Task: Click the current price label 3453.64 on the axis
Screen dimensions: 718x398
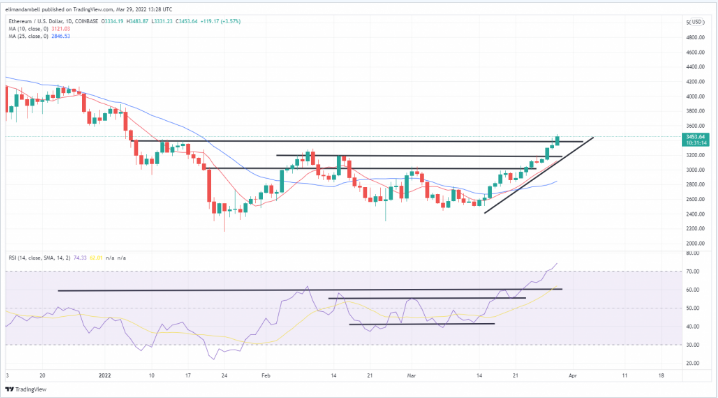Action: pyautogui.click(x=695, y=137)
